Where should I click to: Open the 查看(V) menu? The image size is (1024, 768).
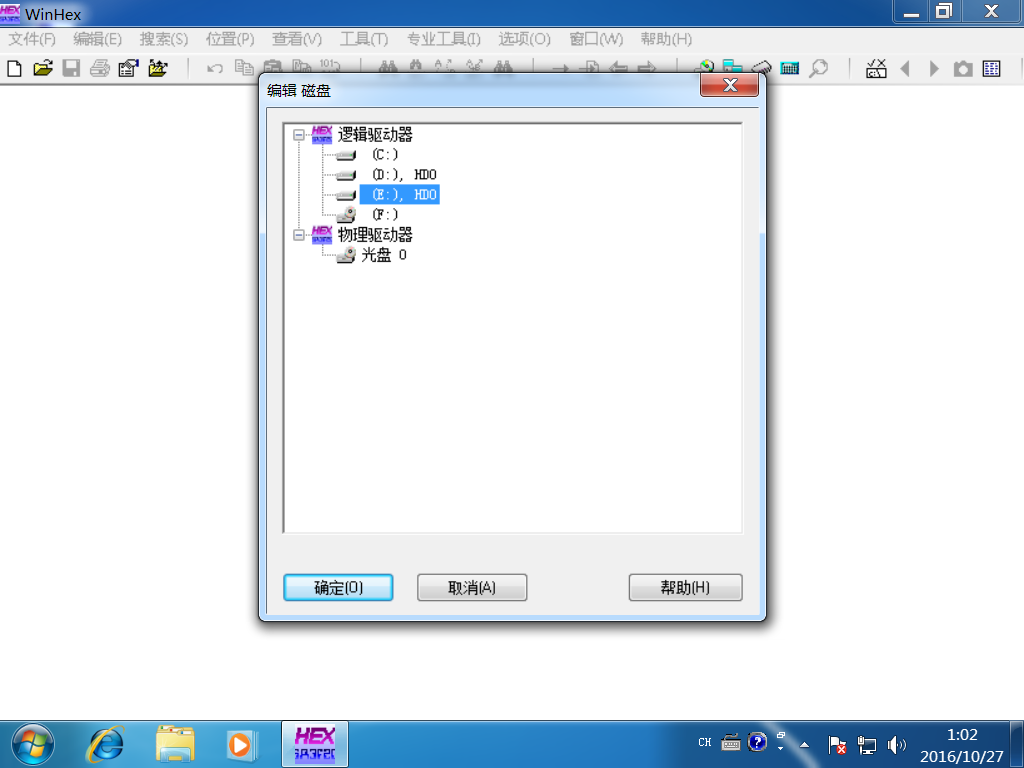[x=297, y=39]
